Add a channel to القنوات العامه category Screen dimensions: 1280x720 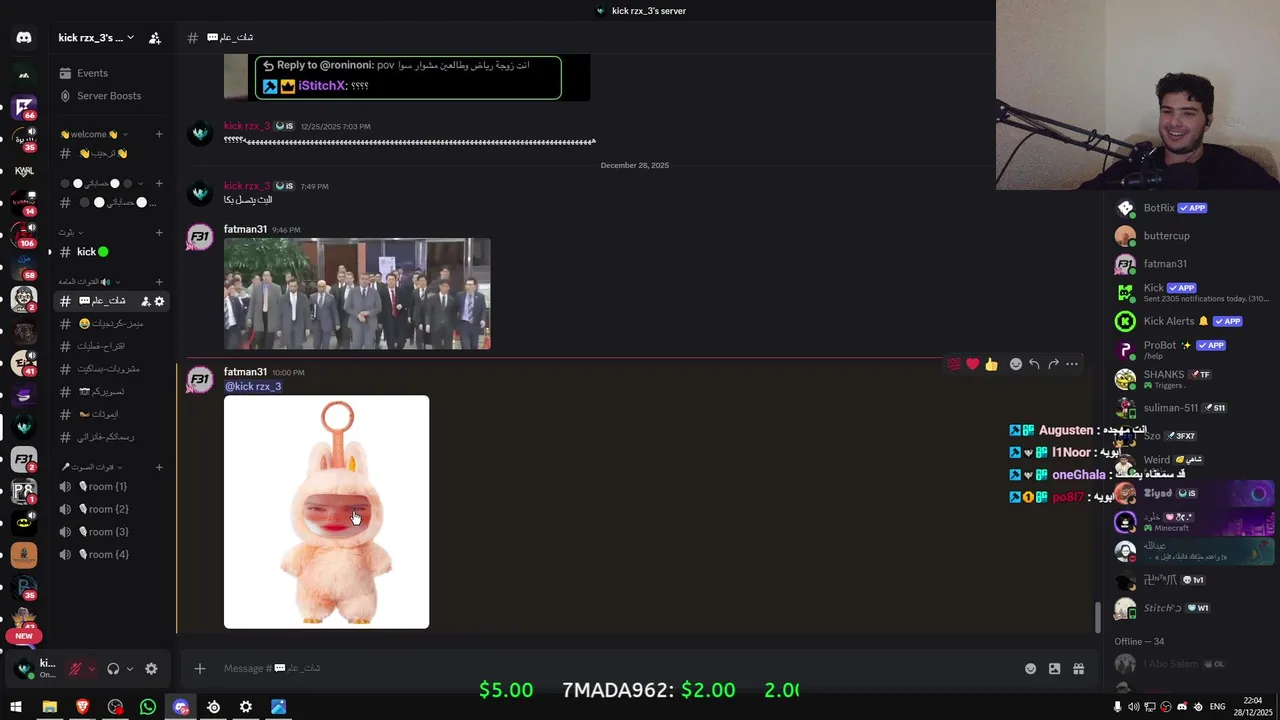(159, 282)
